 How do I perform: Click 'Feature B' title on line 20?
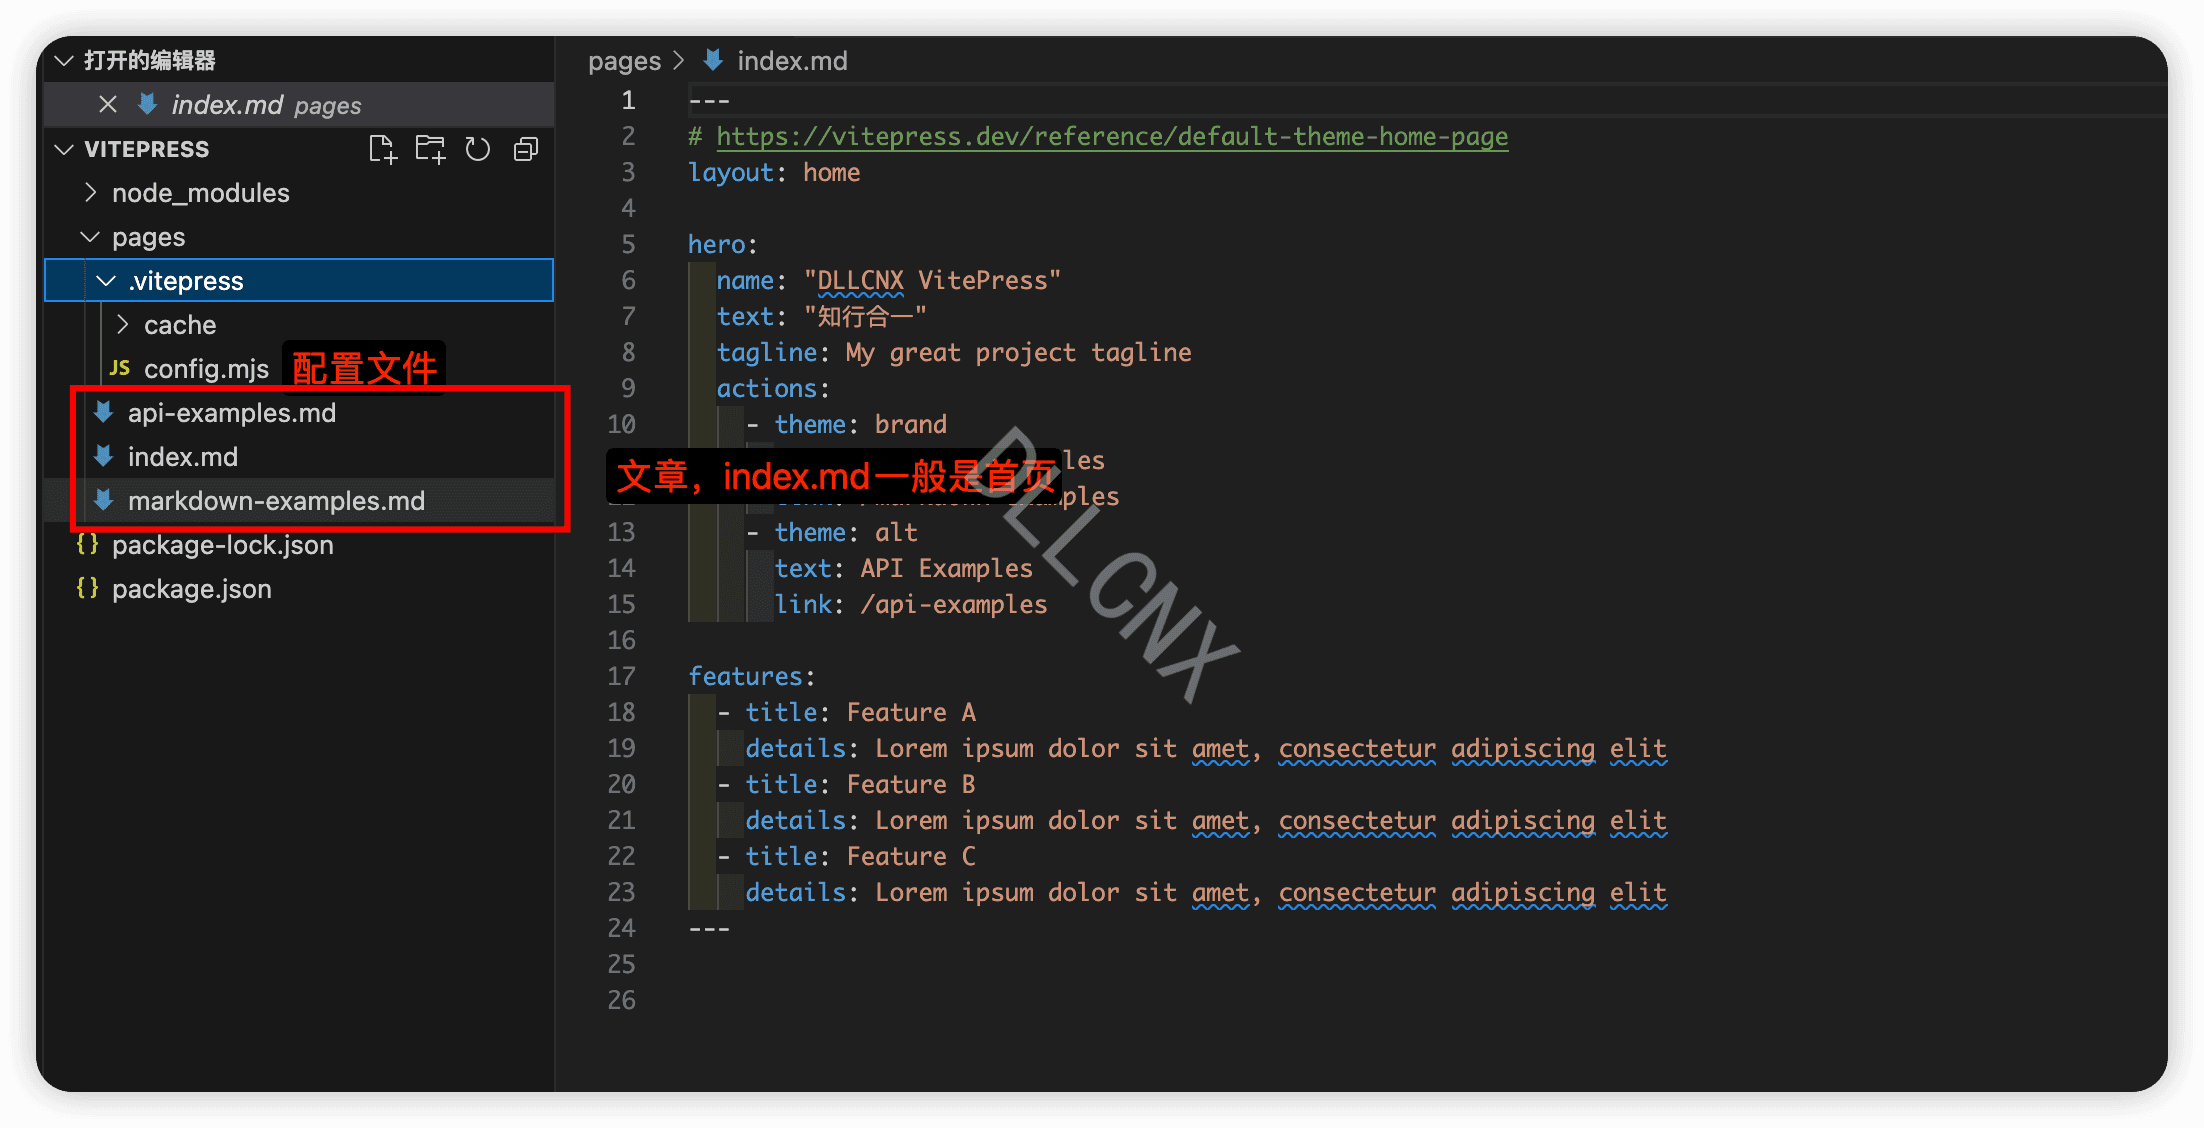(911, 784)
